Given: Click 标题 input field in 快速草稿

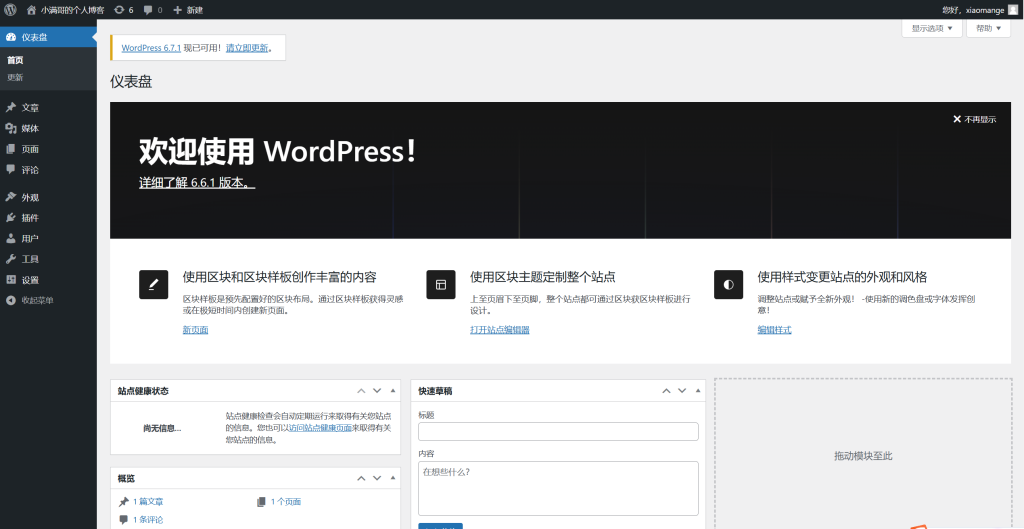Looking at the screenshot, I should [558, 432].
